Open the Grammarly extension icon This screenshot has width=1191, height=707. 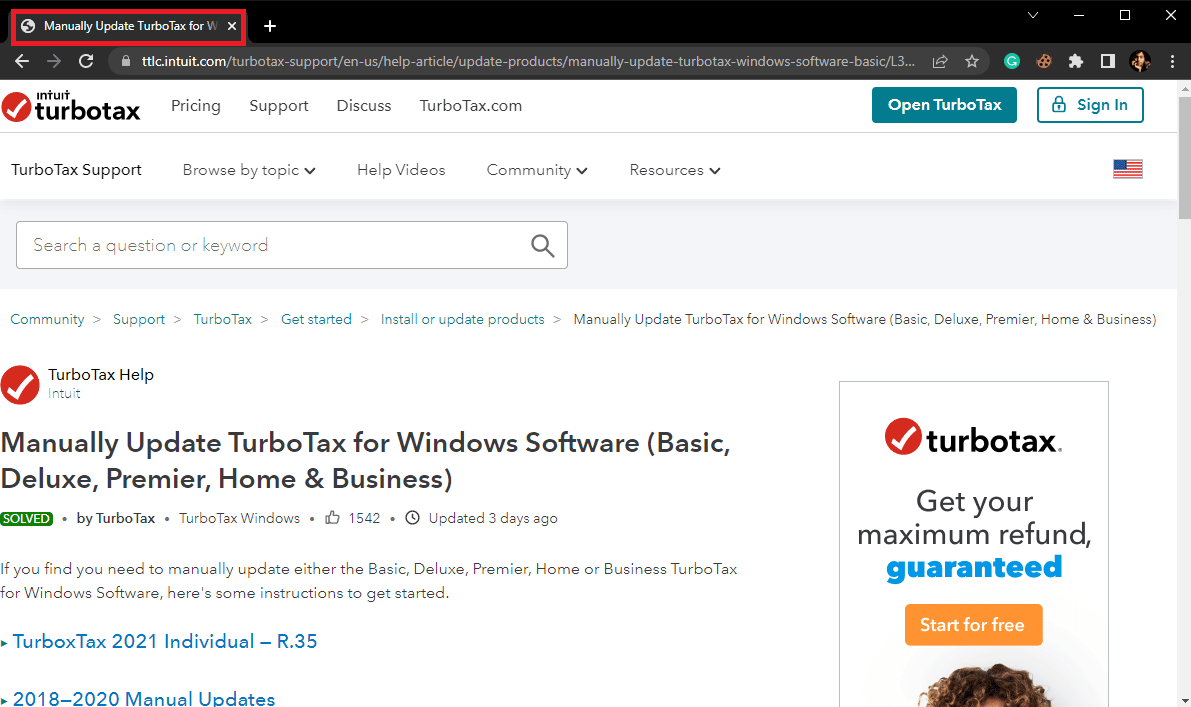[1012, 62]
